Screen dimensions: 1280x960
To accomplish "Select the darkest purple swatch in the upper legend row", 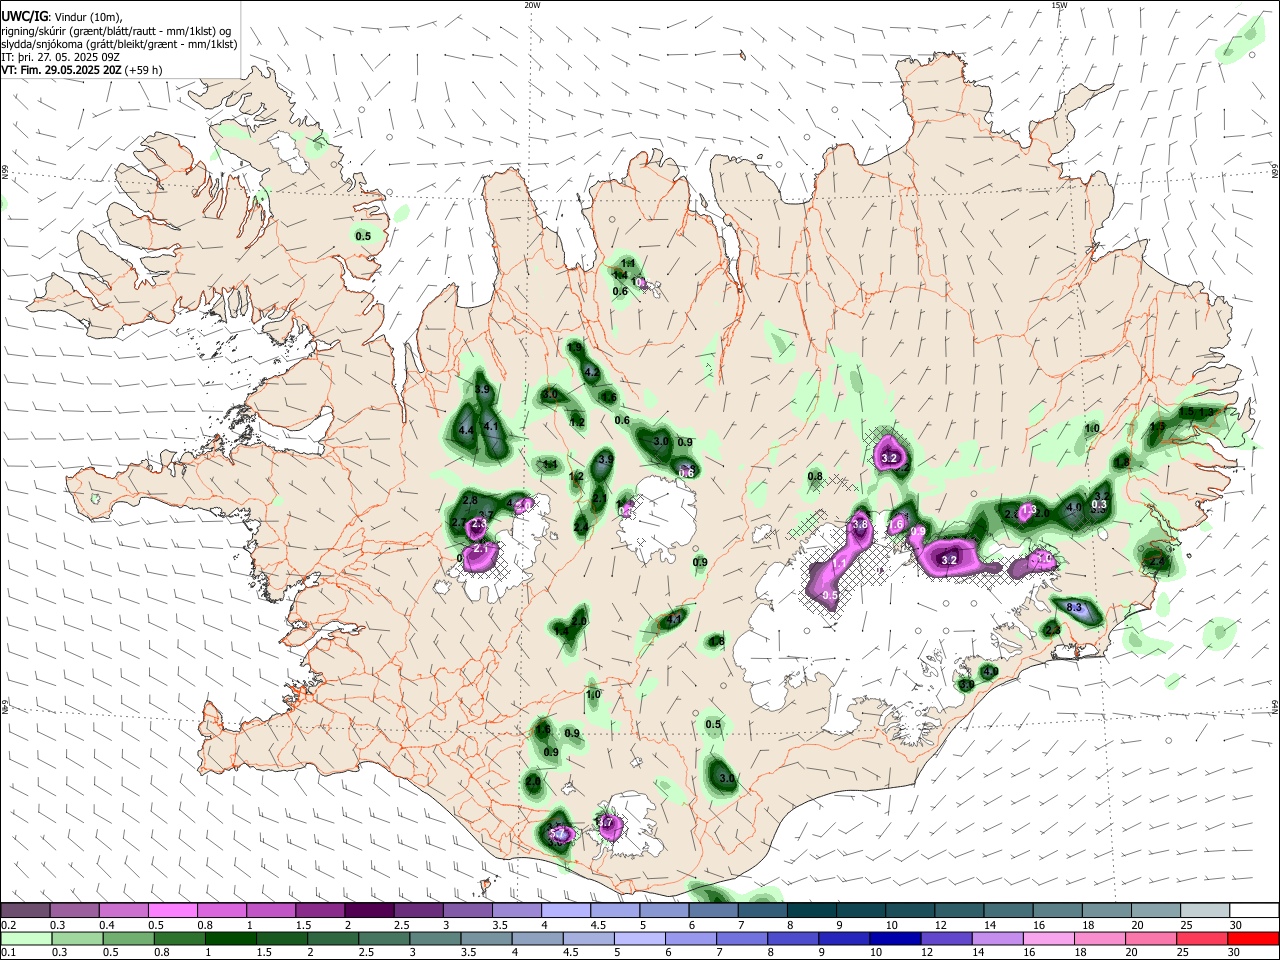I will [368, 910].
